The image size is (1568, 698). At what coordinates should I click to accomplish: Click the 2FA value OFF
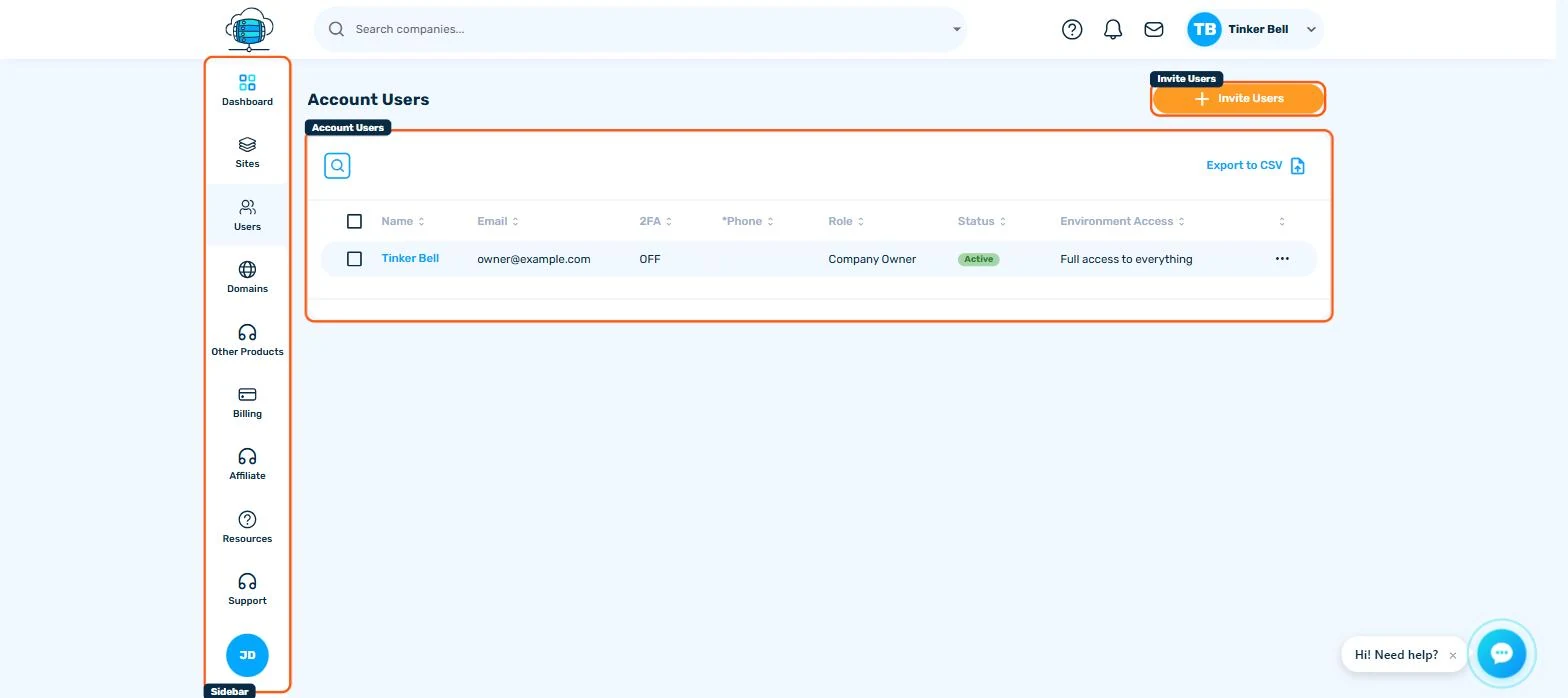(x=650, y=259)
